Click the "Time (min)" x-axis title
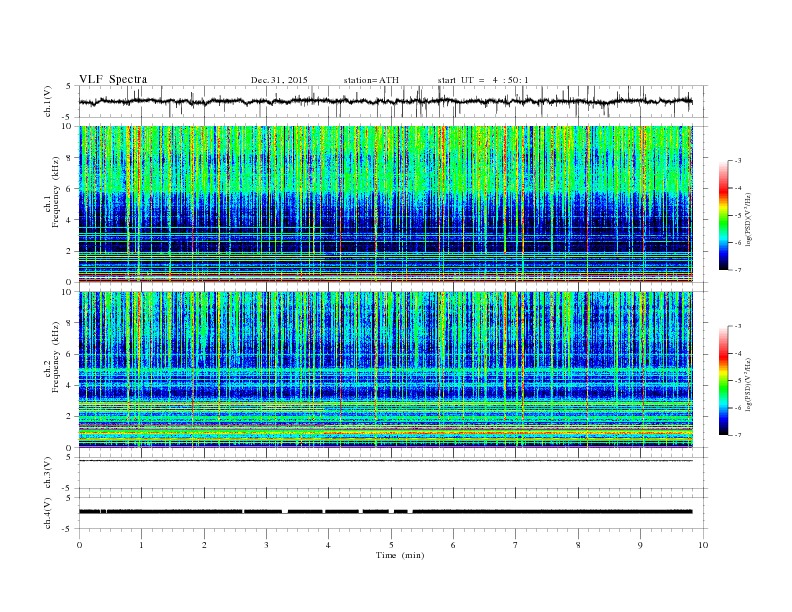Screen dimensions: 792x612 click(400, 555)
